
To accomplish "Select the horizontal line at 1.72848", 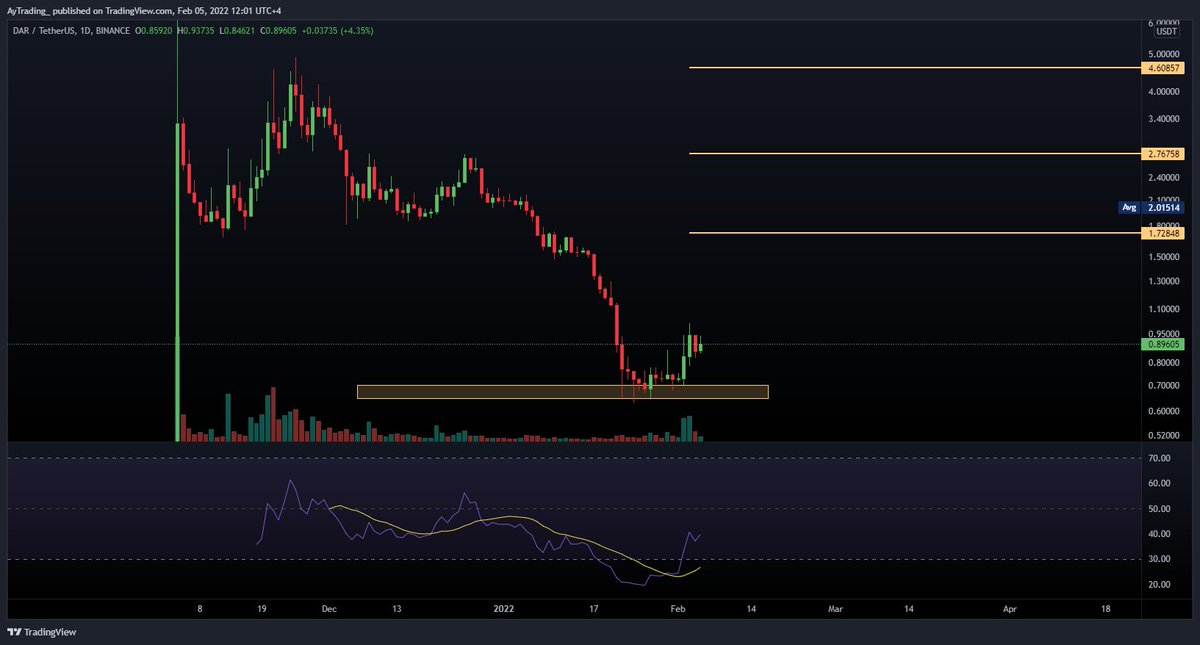I will 914,233.
